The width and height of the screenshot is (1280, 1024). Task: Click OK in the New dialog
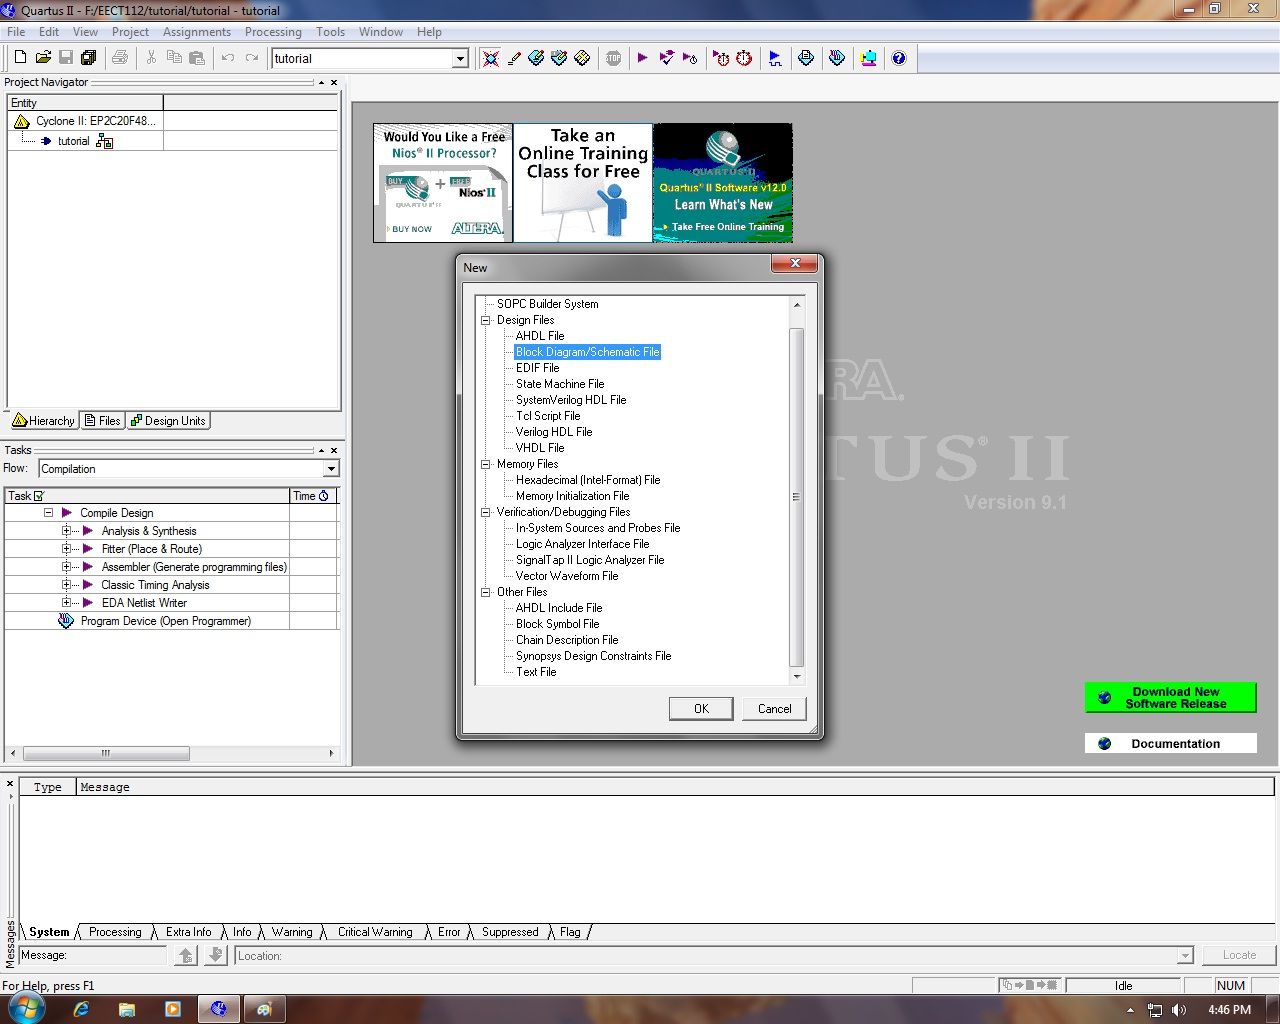pyautogui.click(x=701, y=708)
